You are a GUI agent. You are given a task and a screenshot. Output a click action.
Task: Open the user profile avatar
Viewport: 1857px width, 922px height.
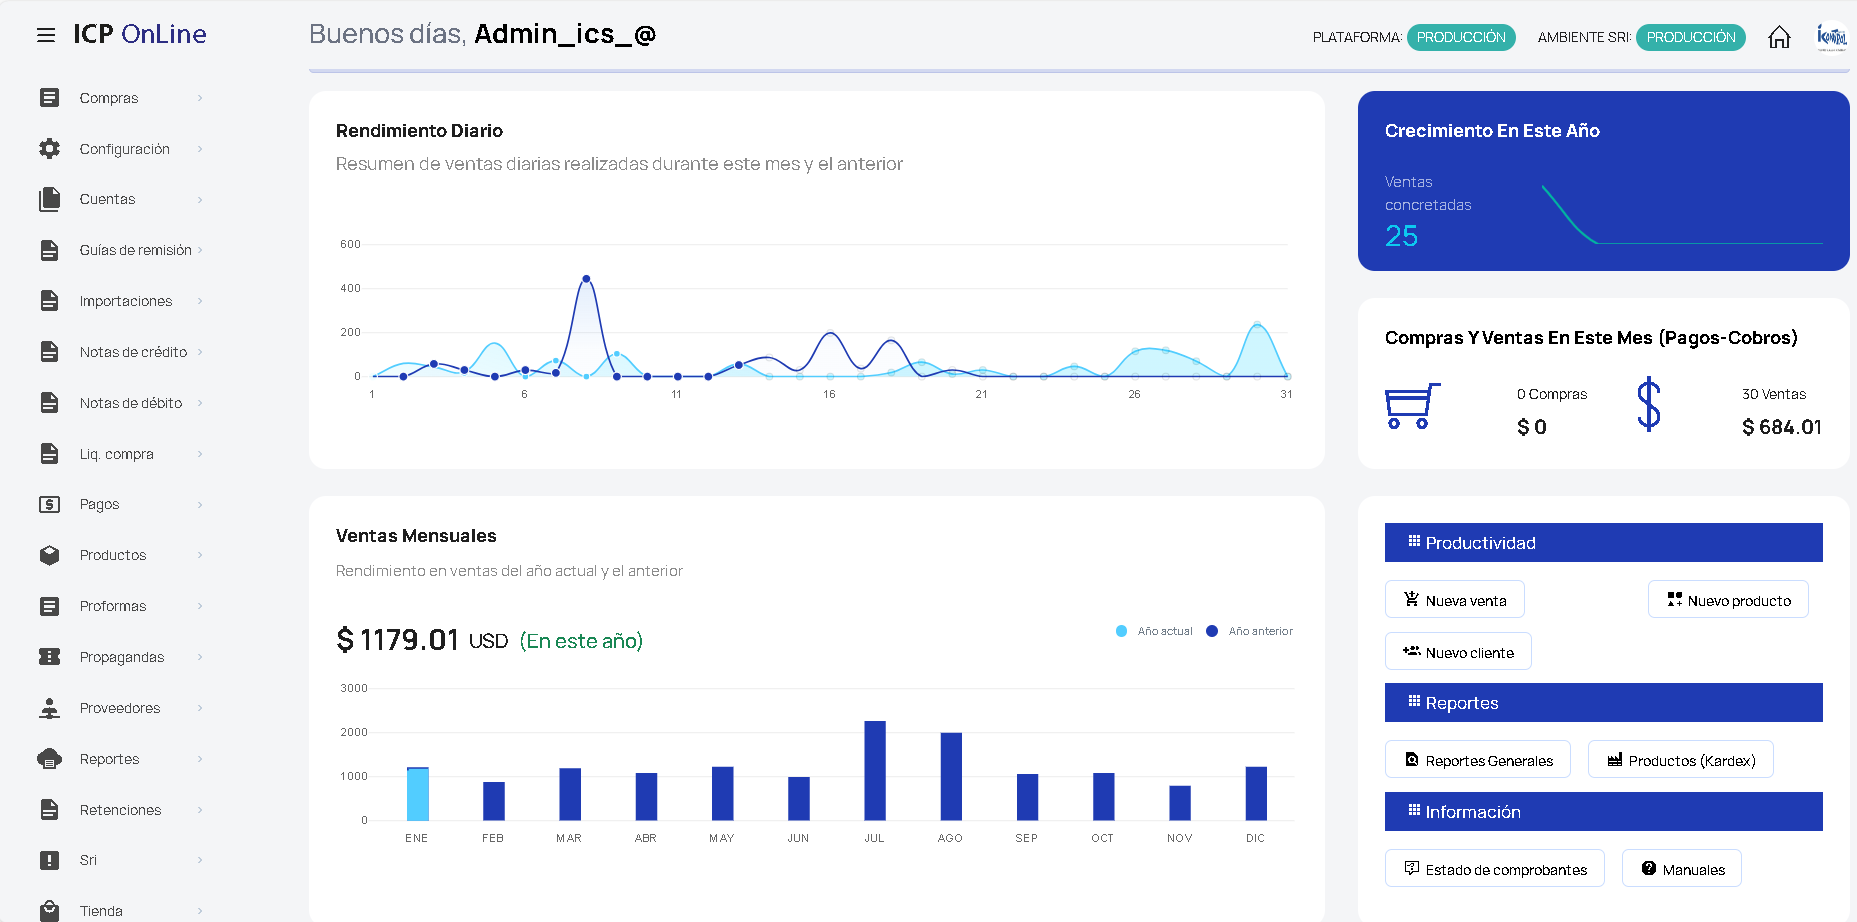pyautogui.click(x=1832, y=37)
